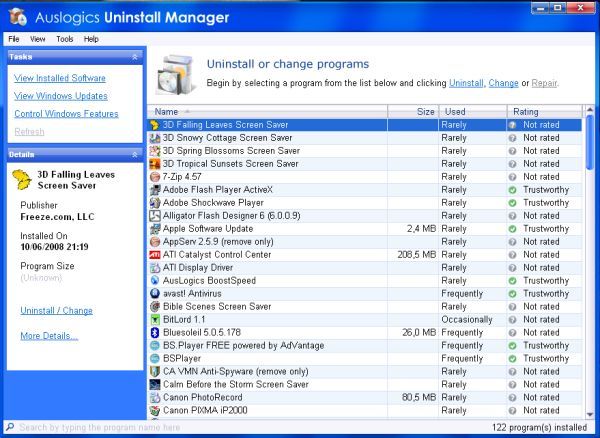Click the green Trustworthy icon for AusLogics BoostSpeed
This screenshot has width=600, height=438.
click(x=512, y=281)
